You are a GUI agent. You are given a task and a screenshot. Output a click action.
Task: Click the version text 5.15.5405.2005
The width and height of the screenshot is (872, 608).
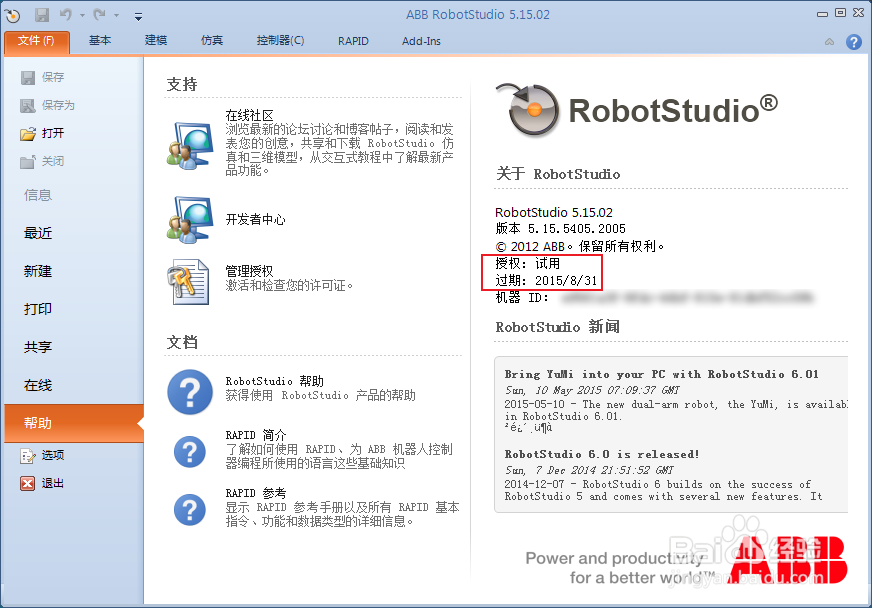(577, 229)
